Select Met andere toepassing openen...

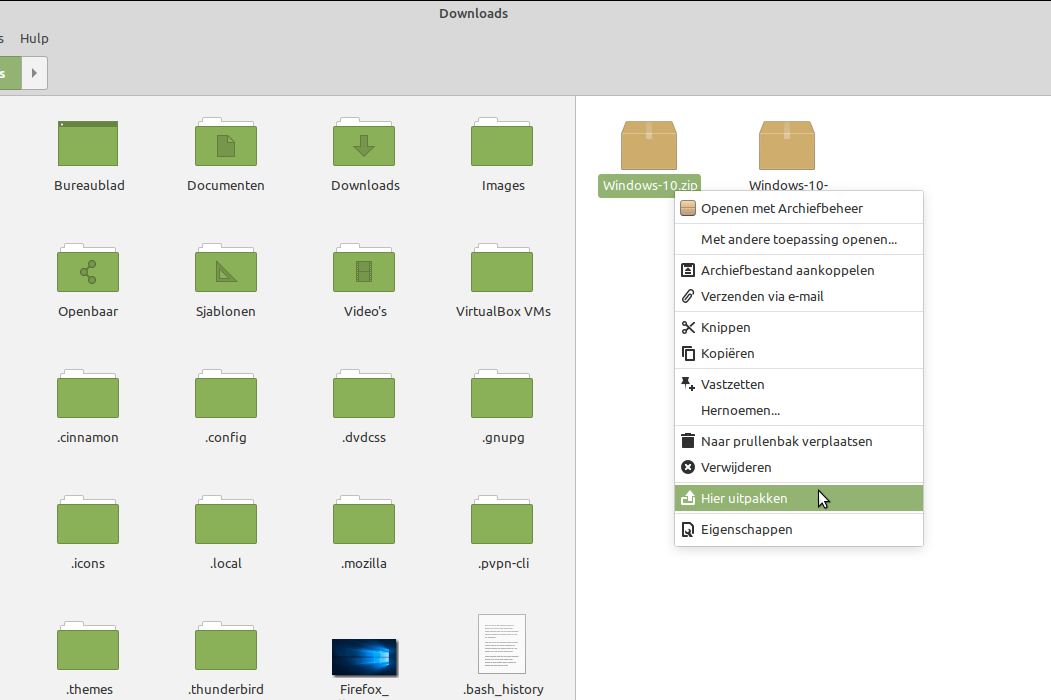(x=798, y=239)
